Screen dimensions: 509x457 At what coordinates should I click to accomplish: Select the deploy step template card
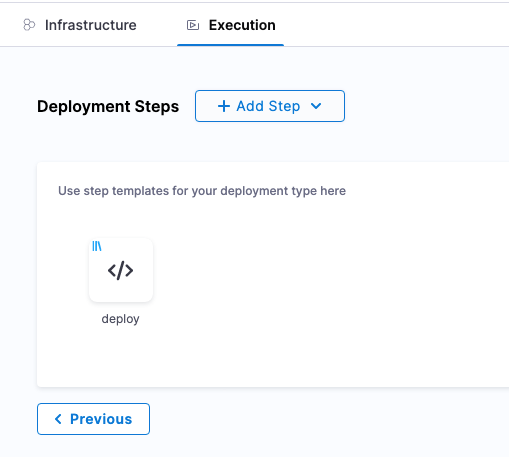(121, 270)
